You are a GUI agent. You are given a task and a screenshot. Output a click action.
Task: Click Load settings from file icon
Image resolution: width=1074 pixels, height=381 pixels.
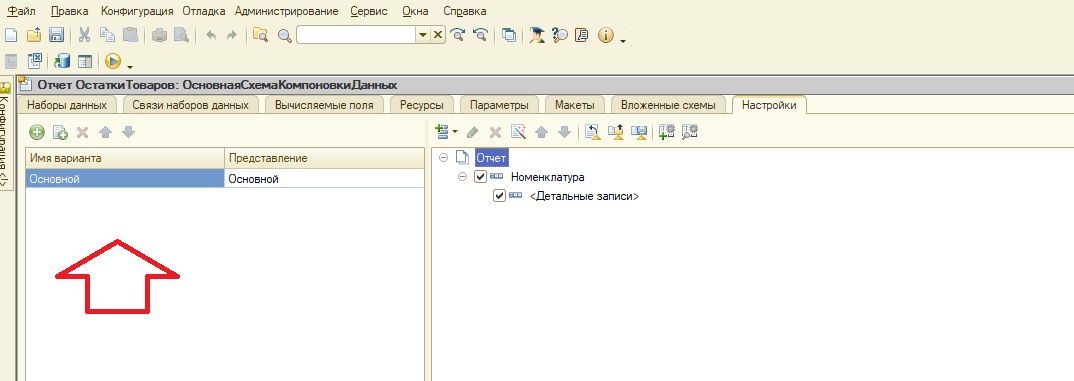pyautogui.click(x=616, y=132)
